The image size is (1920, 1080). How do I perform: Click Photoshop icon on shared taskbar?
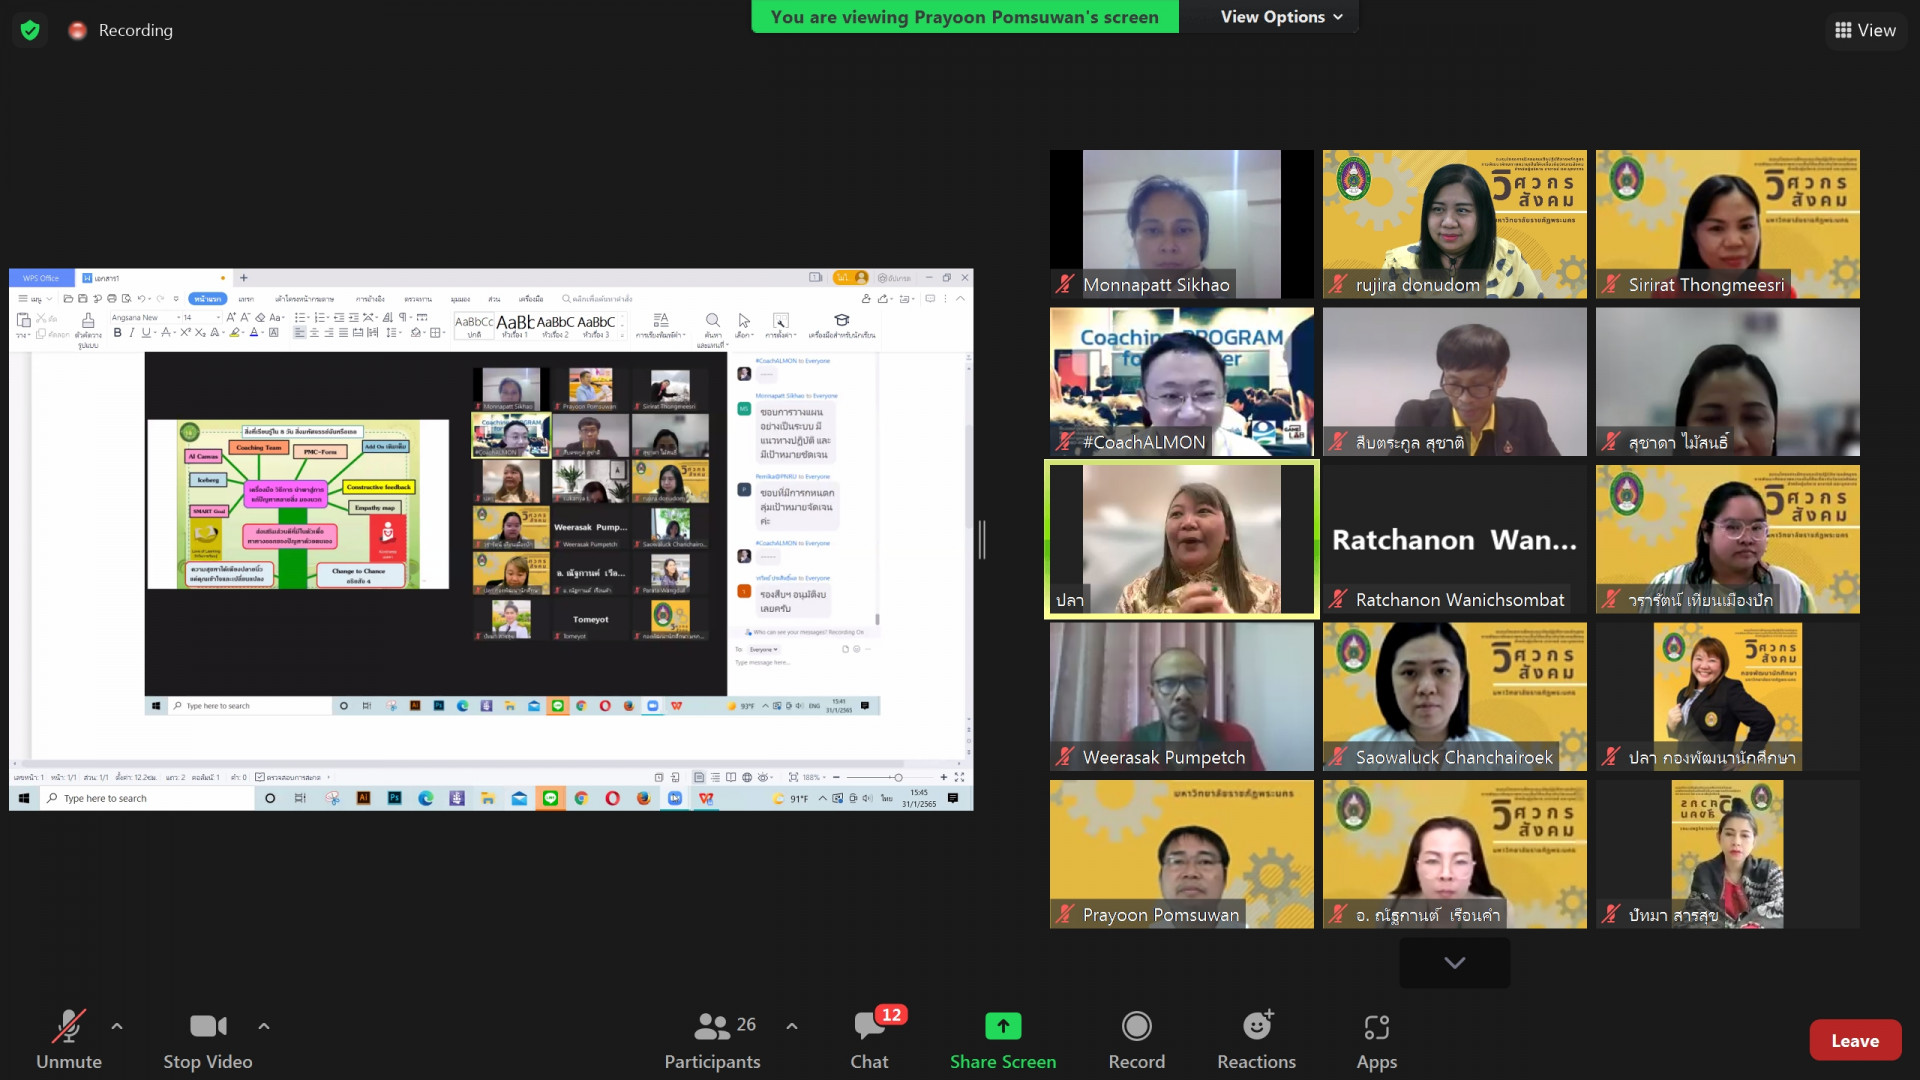pos(394,798)
